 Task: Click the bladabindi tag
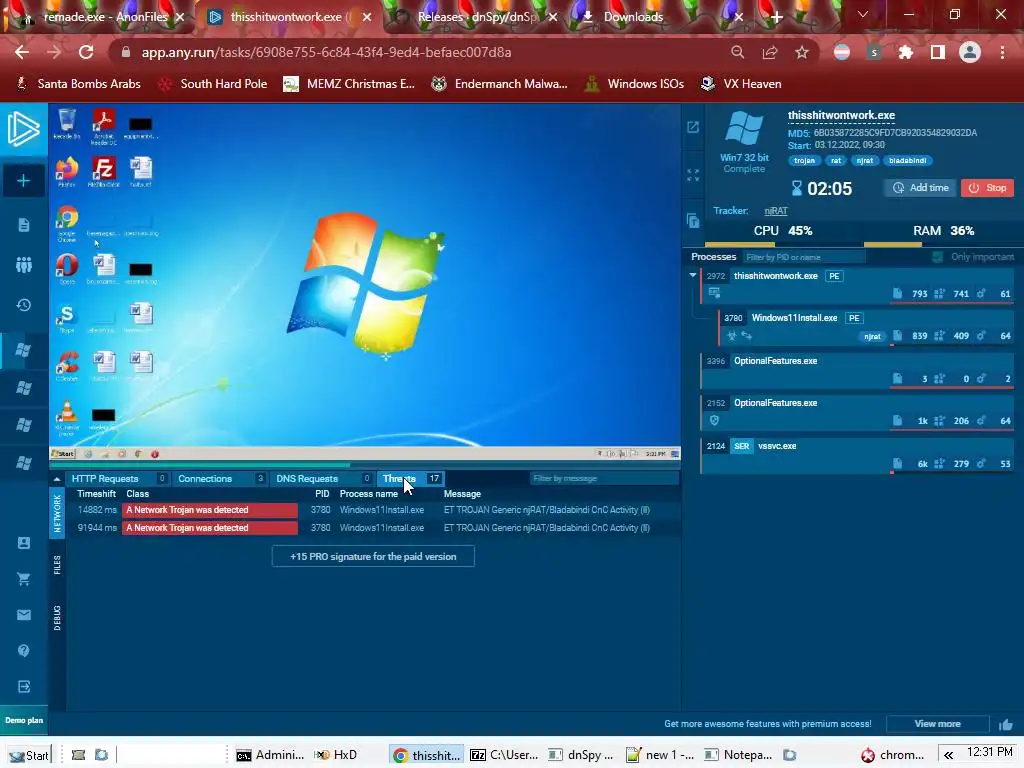pos(907,161)
